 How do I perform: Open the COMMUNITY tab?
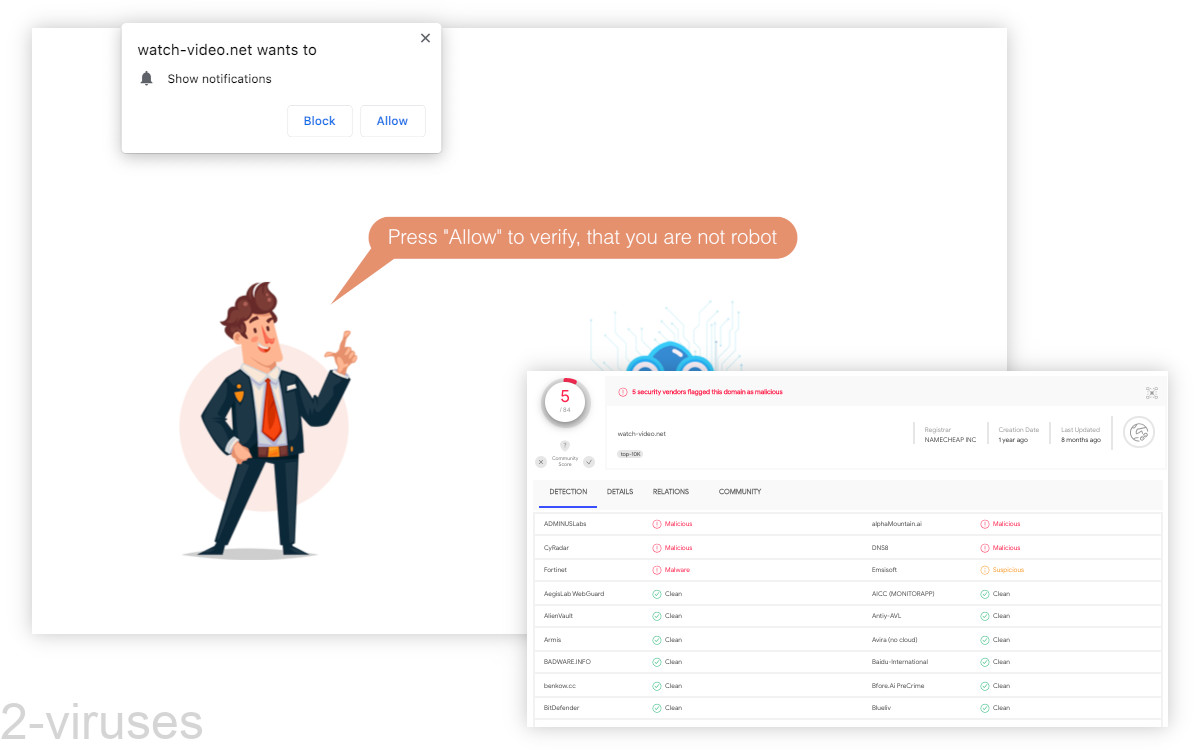pos(740,492)
